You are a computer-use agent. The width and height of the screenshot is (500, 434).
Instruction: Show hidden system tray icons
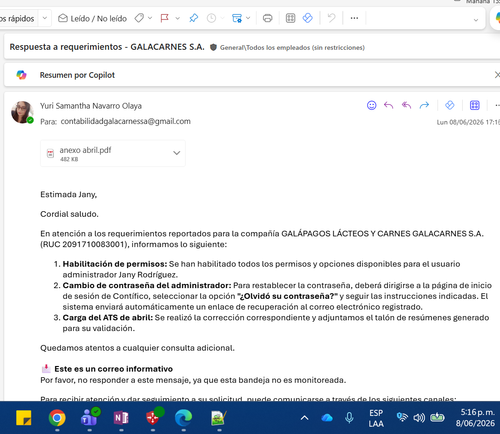305,418
